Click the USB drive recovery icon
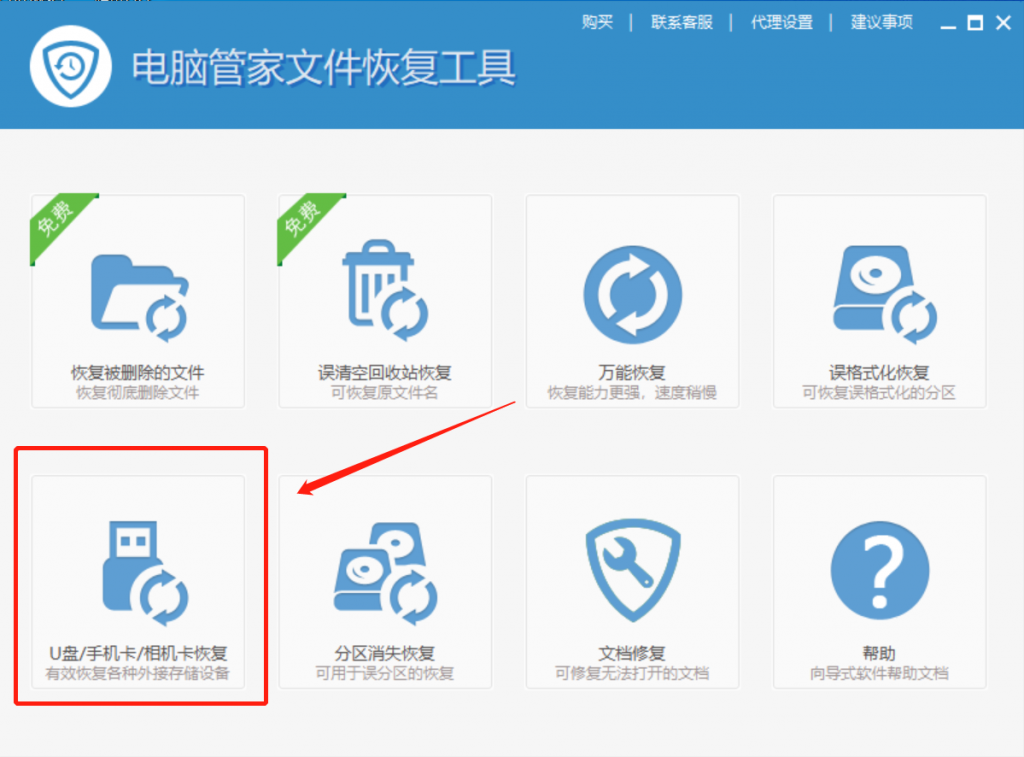 (145, 573)
